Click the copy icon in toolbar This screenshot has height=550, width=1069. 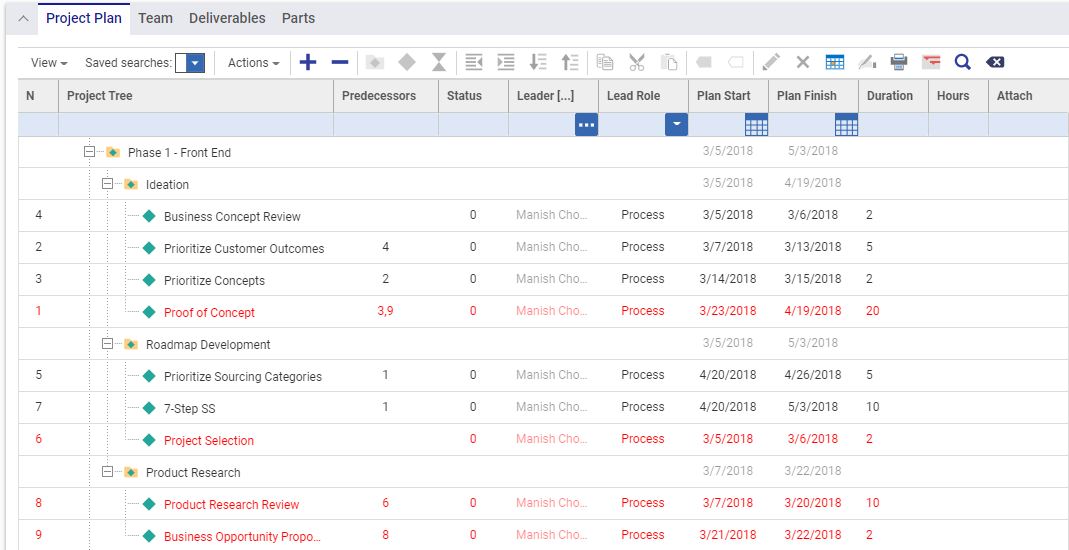pos(605,63)
